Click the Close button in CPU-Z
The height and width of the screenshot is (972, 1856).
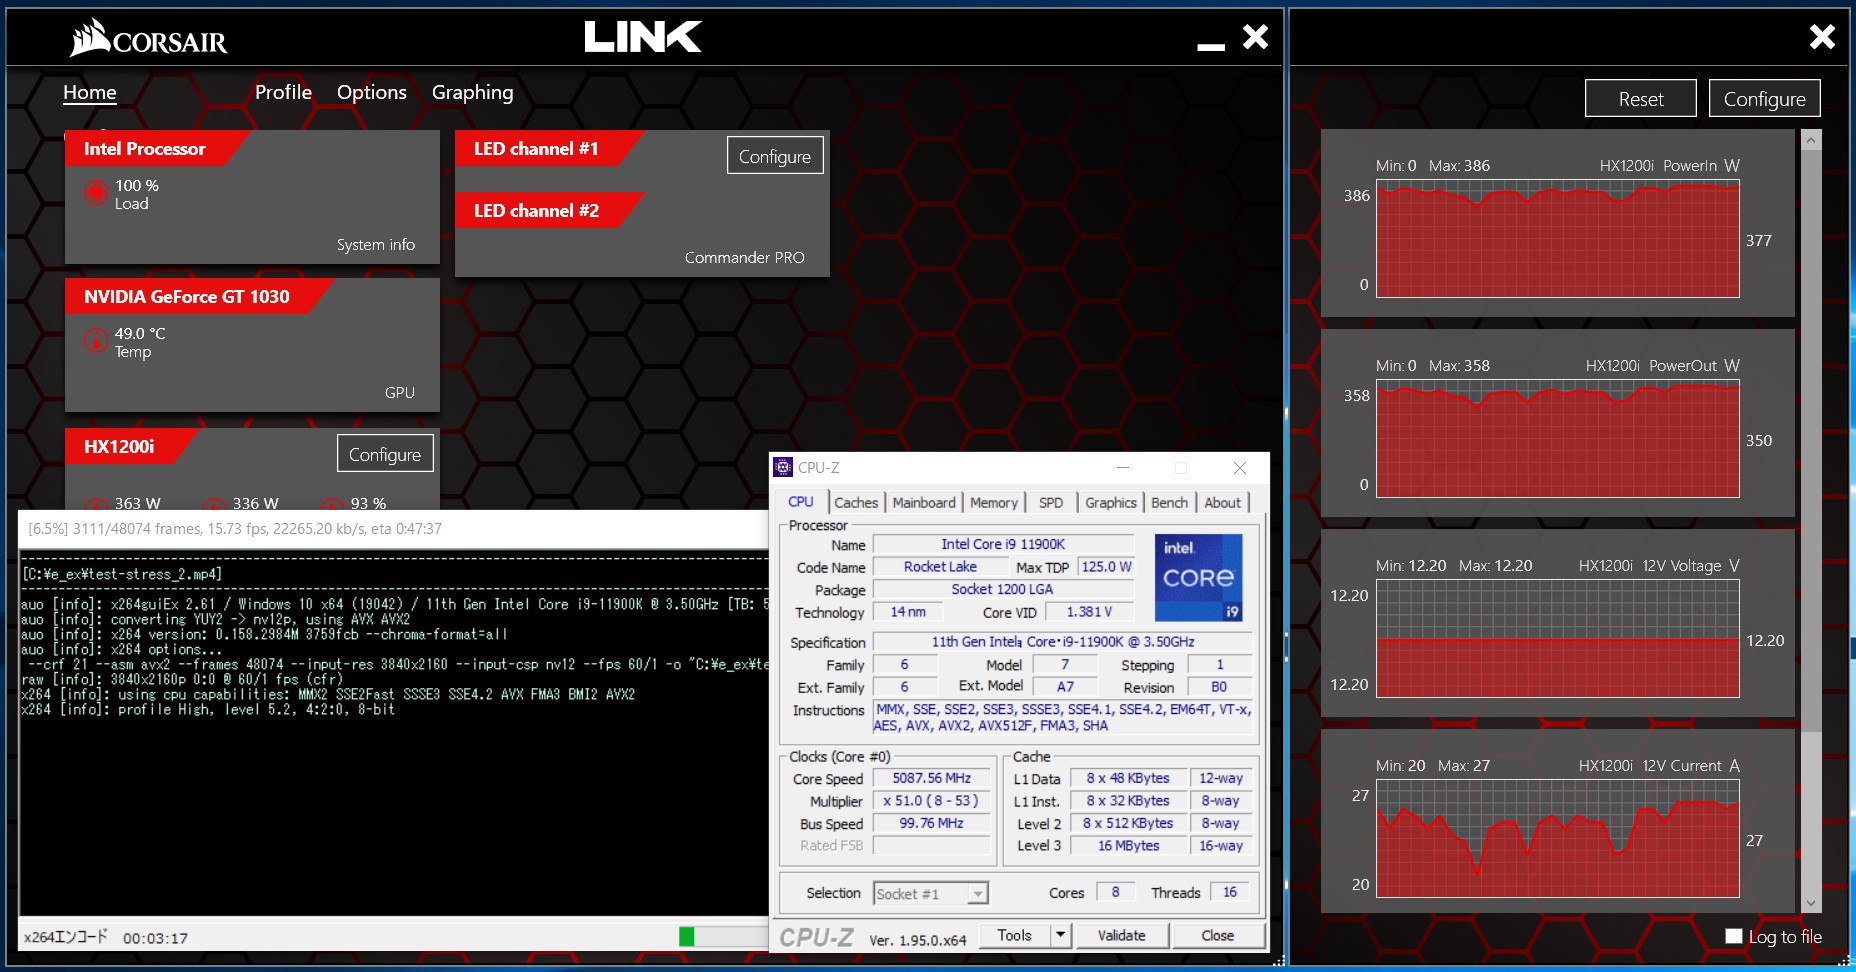coord(1217,935)
